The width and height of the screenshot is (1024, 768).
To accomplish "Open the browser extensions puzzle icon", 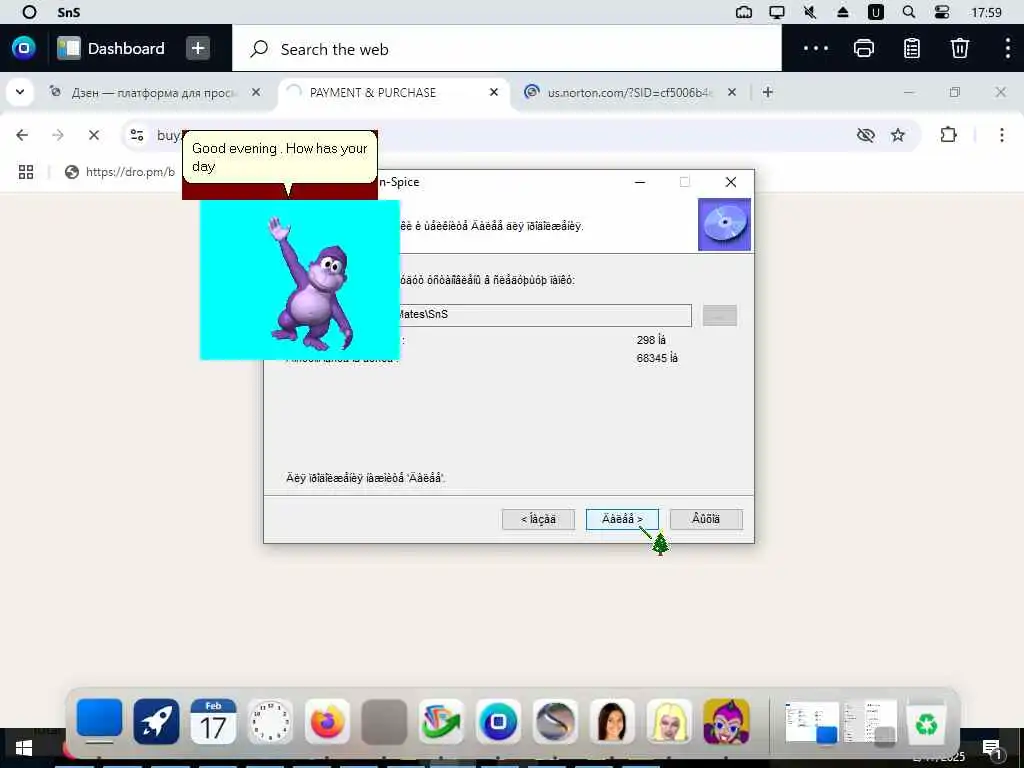I will 948,135.
